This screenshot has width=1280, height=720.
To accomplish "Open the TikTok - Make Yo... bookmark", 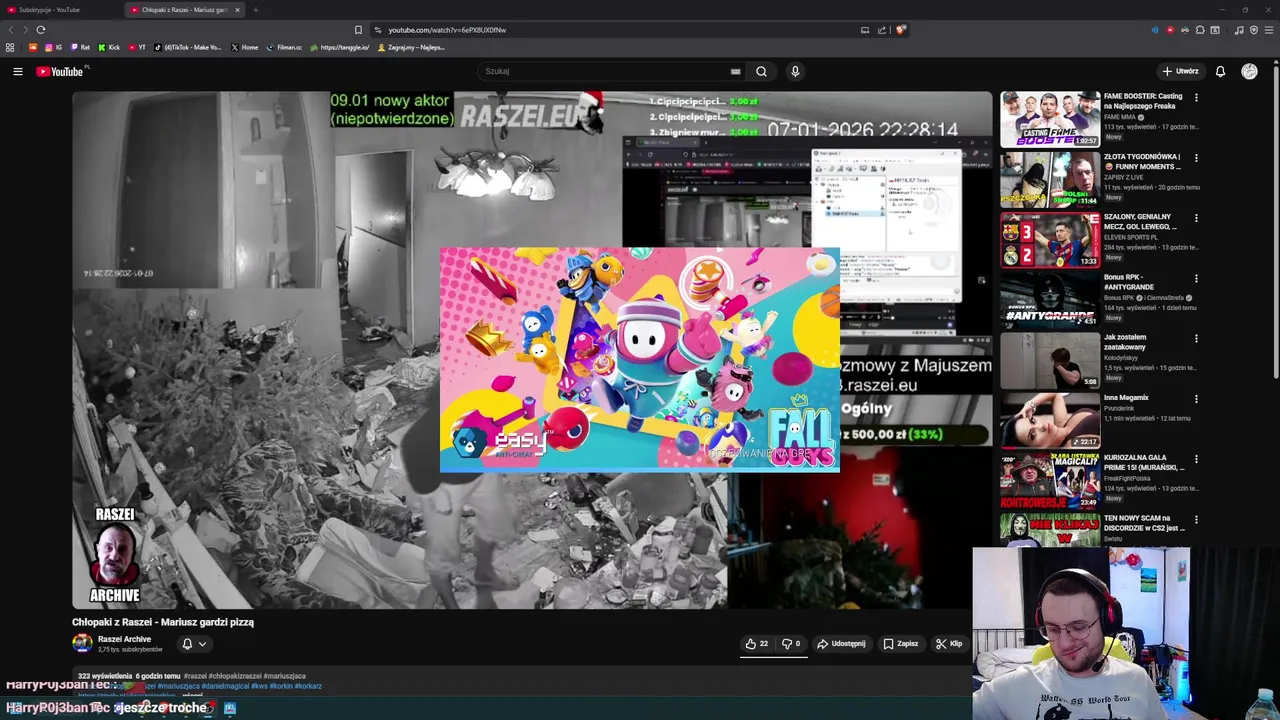I will click(188, 47).
